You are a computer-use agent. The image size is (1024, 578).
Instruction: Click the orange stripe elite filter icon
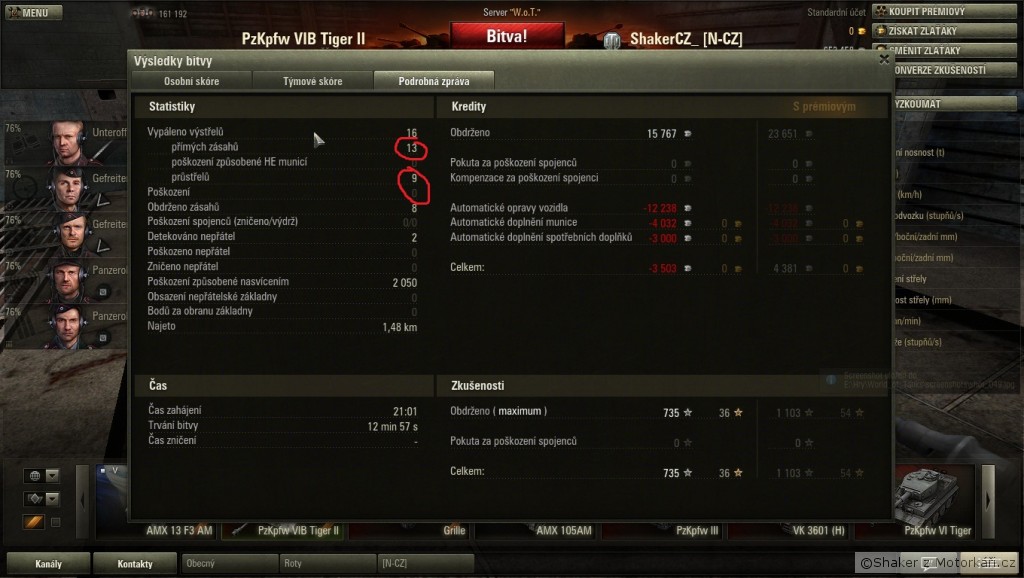pos(34,522)
